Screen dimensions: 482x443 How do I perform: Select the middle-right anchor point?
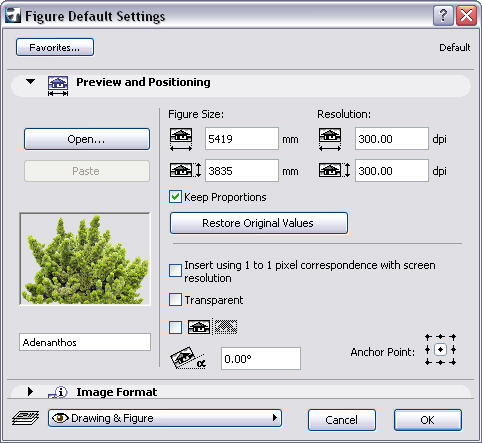453,350
